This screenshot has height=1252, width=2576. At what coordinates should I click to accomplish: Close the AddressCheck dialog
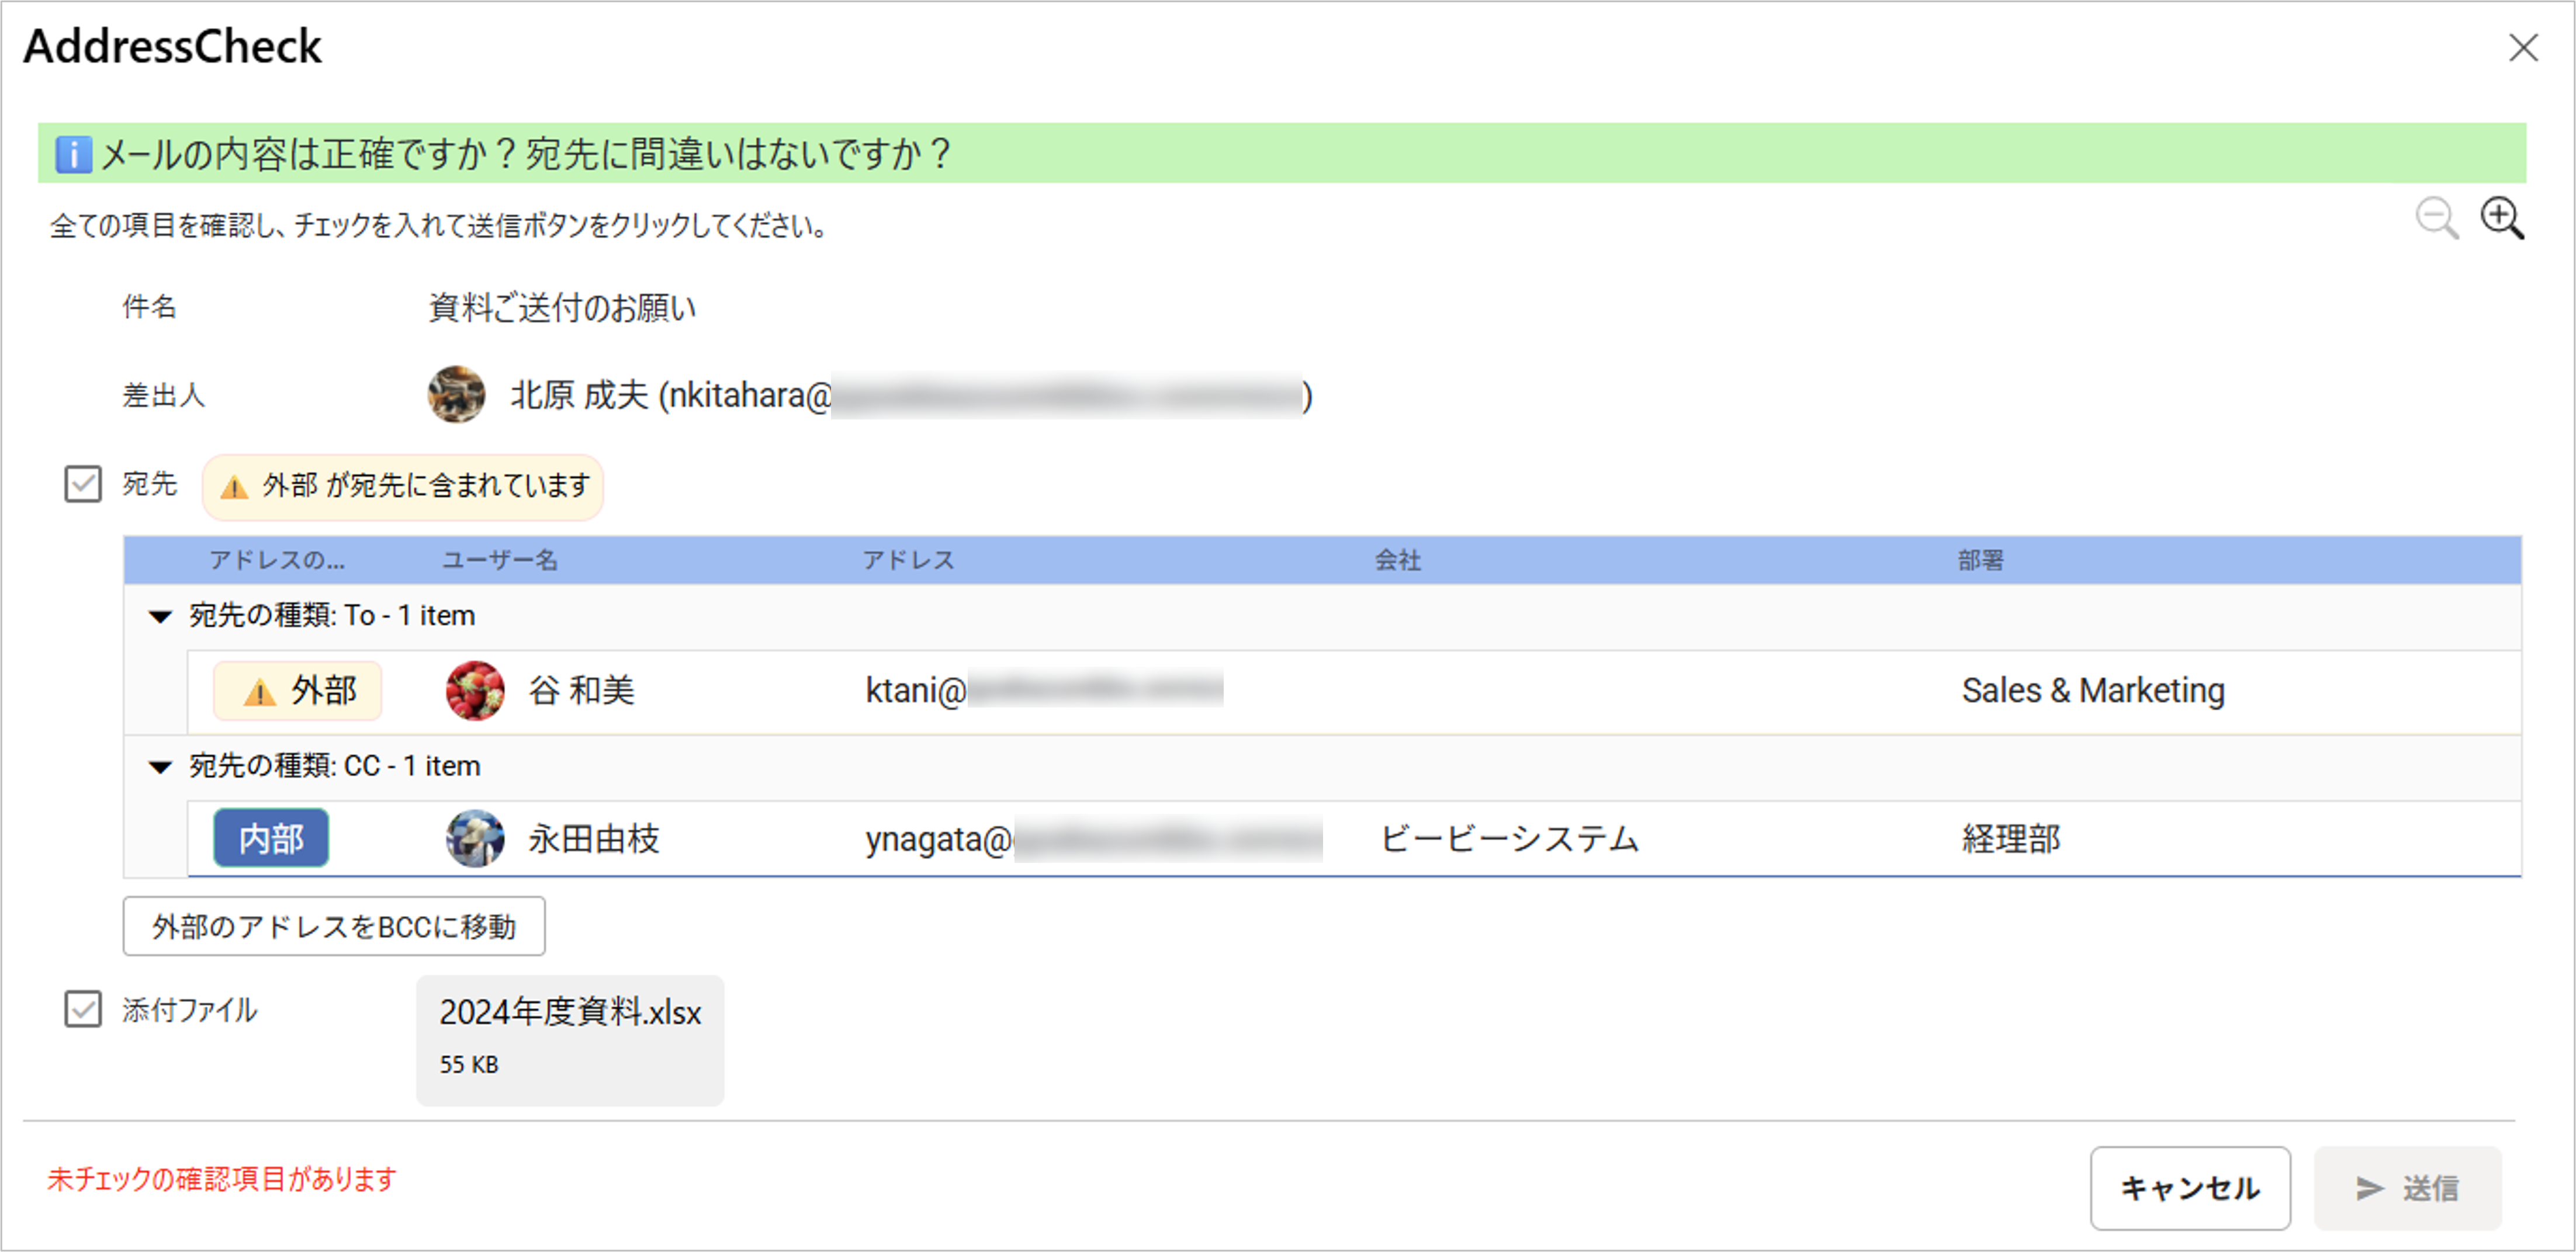(x=2523, y=47)
